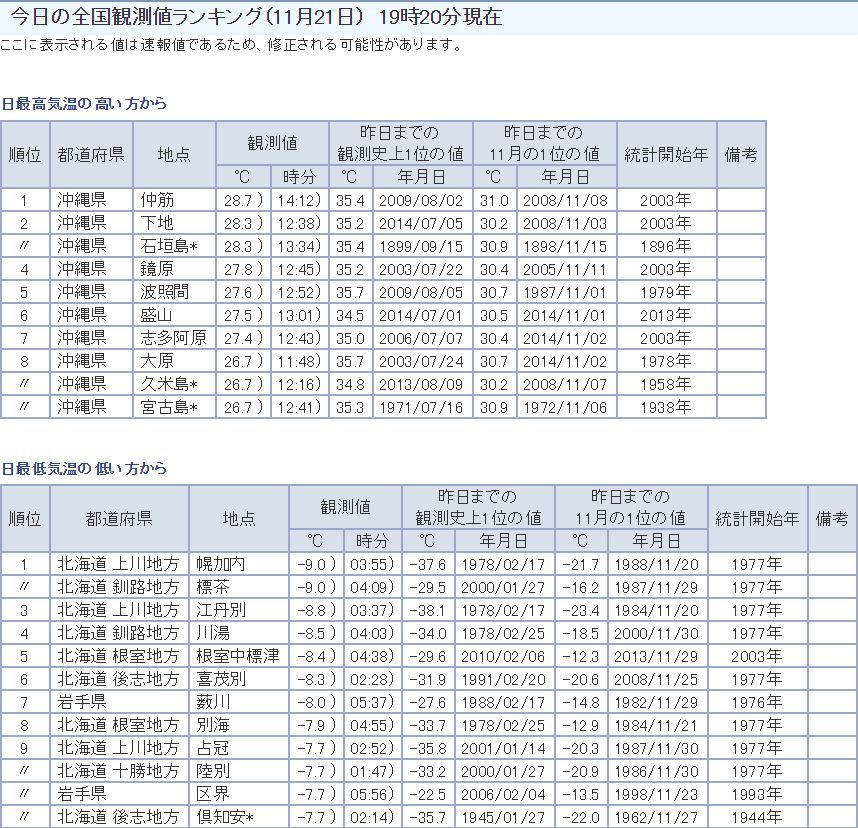Screen dimensions: 858x828
Task: Click the date 2014/07/01 in 盛山 row
Action: [x=421, y=315]
